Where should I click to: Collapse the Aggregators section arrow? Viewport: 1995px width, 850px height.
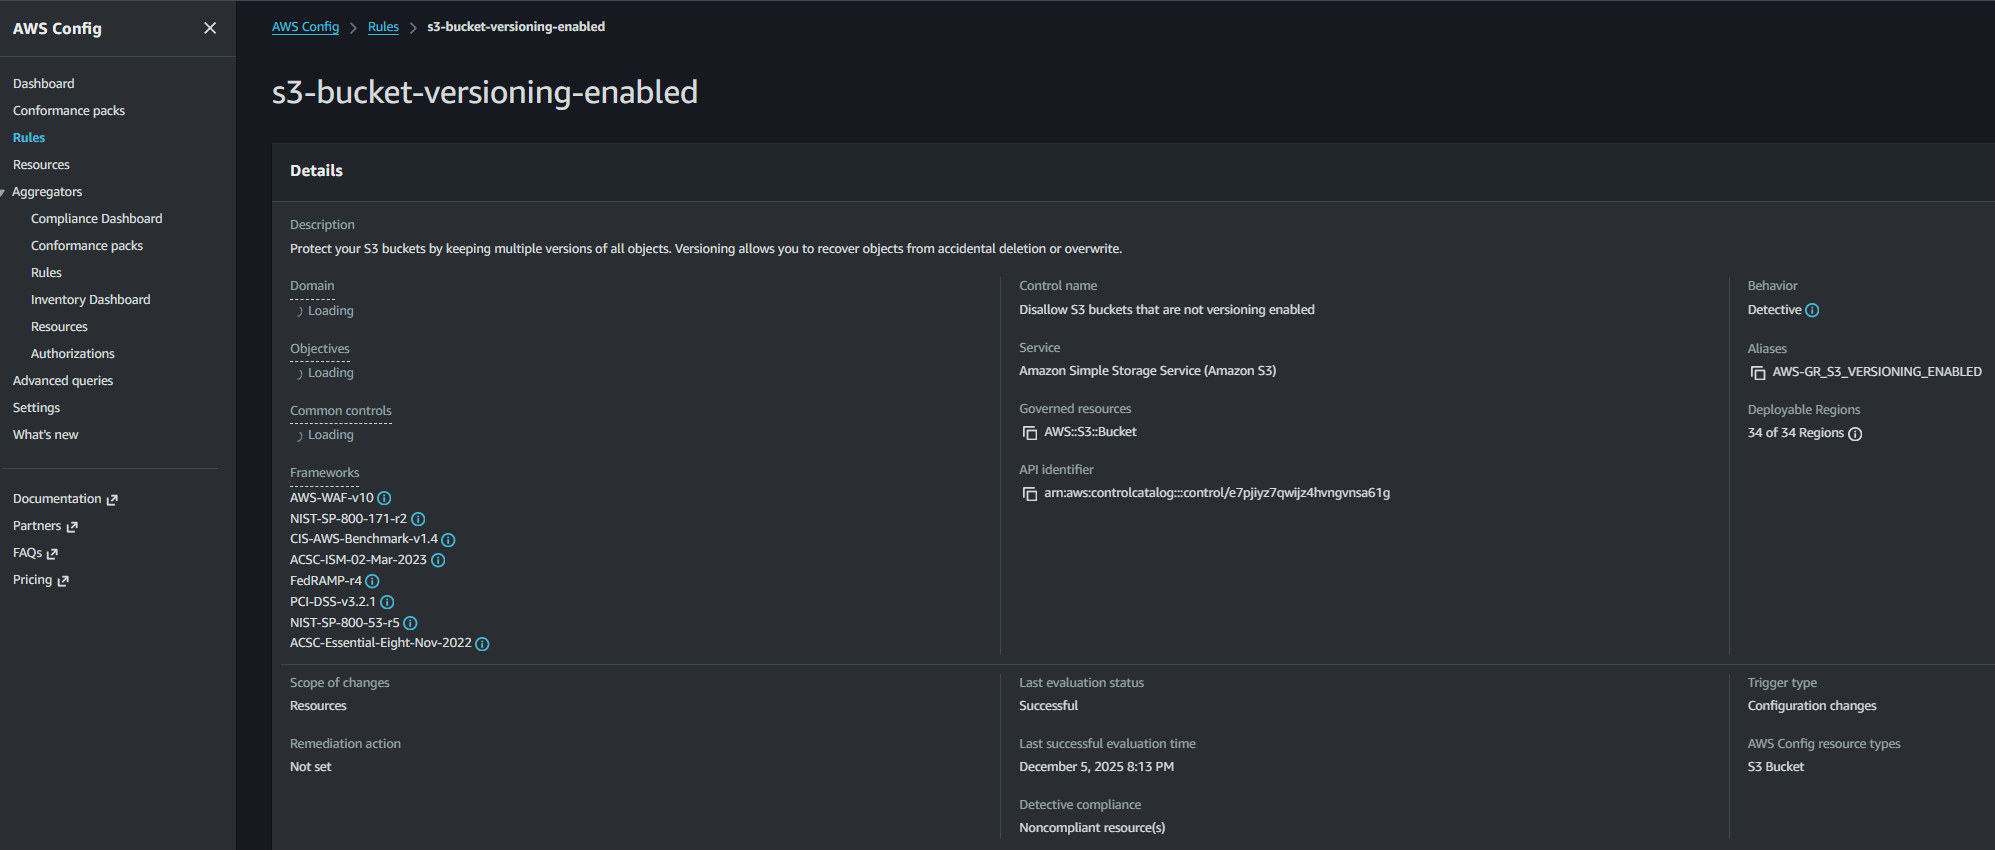point(3,192)
